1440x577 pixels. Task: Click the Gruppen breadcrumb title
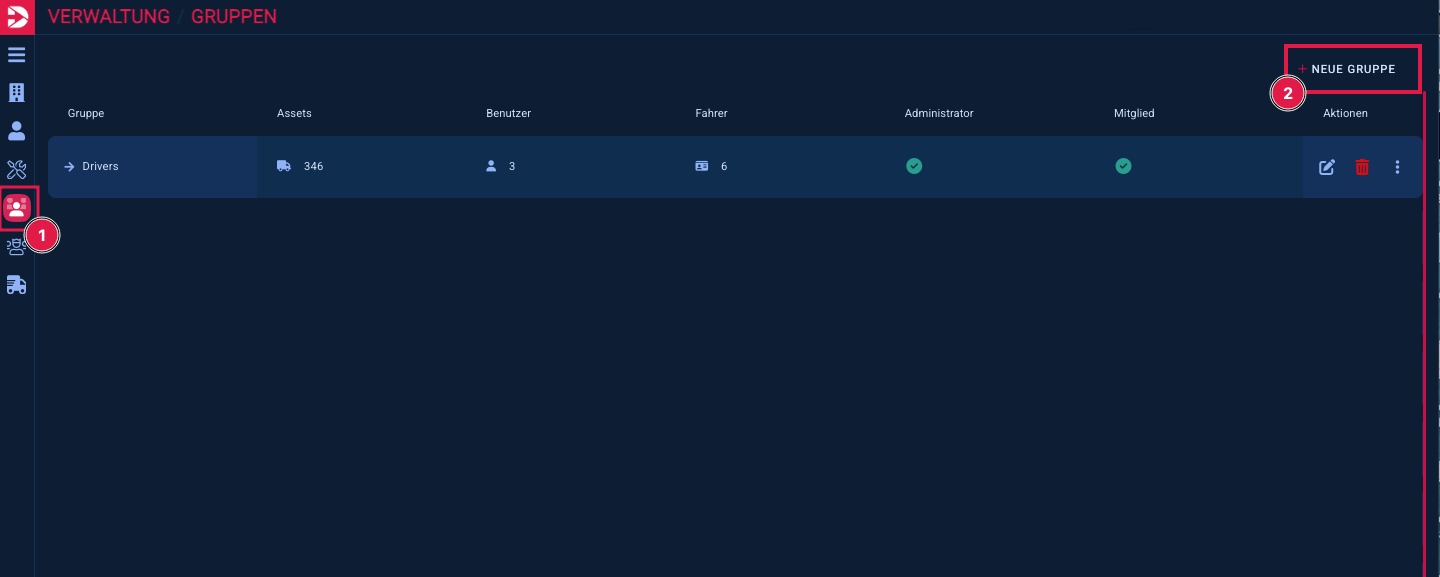coord(234,17)
